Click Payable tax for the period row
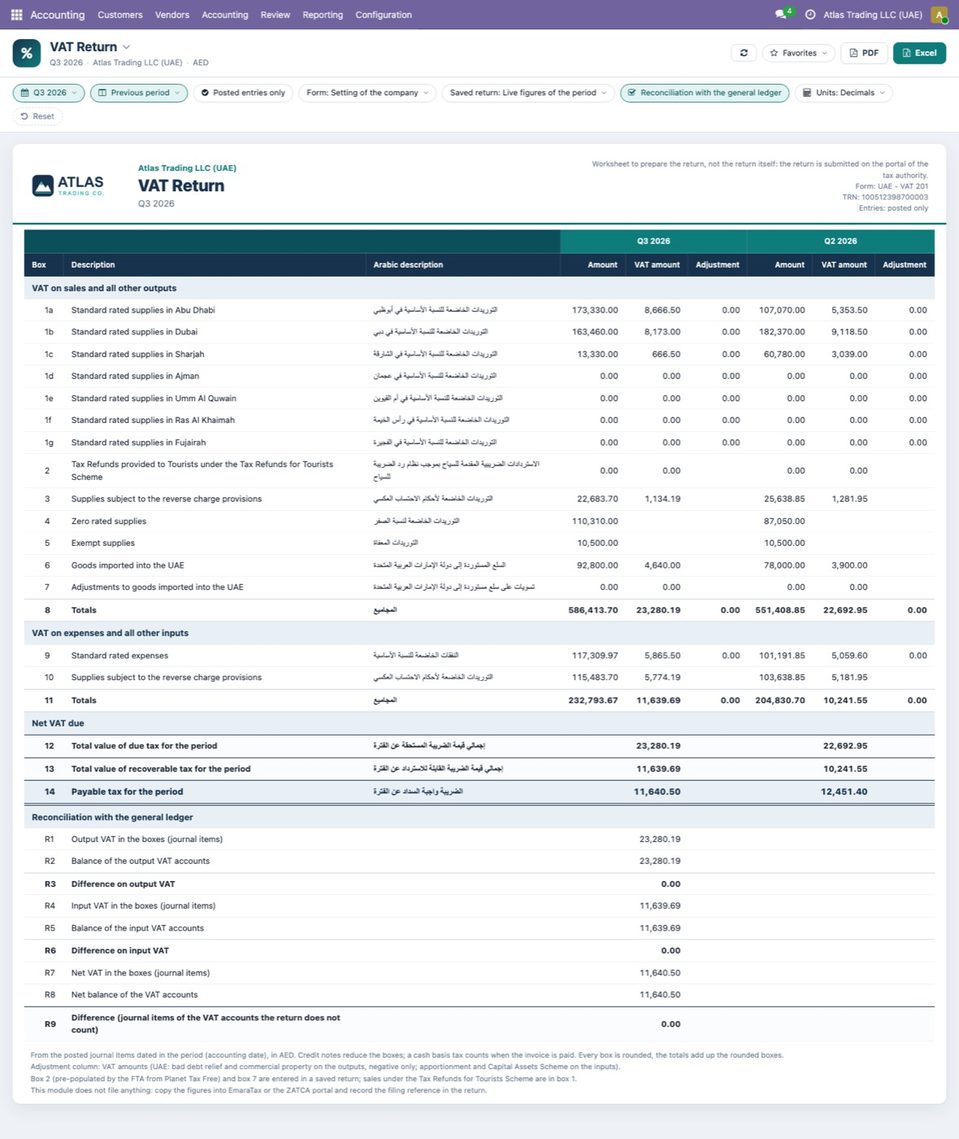 (480, 792)
